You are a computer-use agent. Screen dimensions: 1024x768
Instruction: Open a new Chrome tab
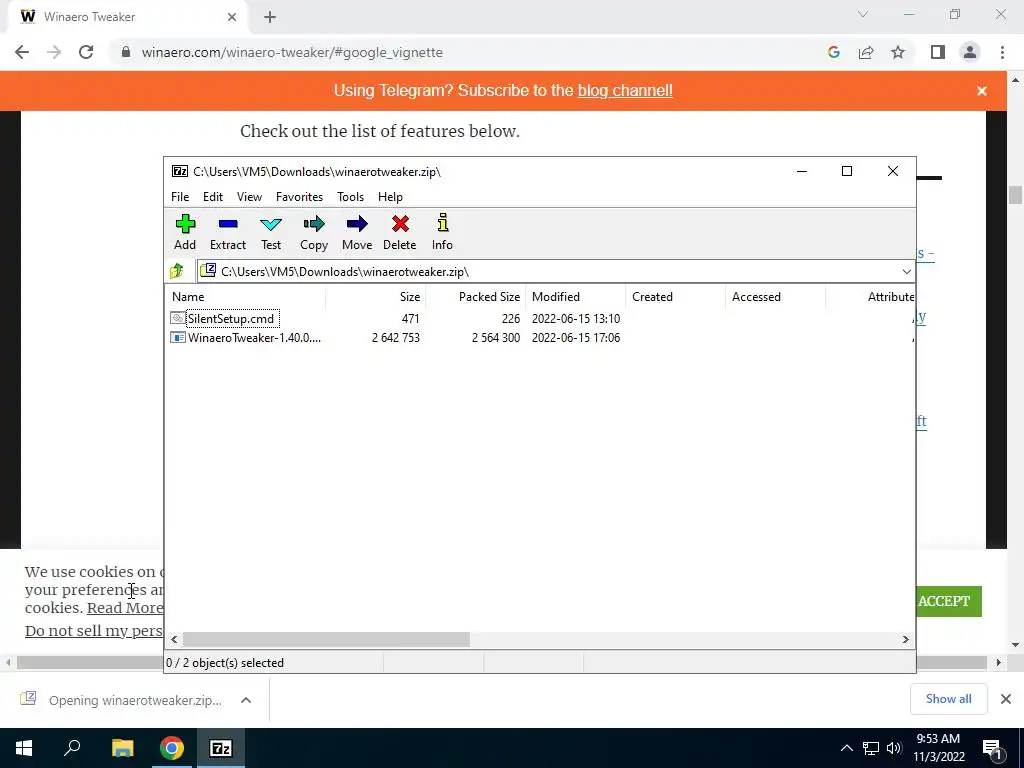270,17
